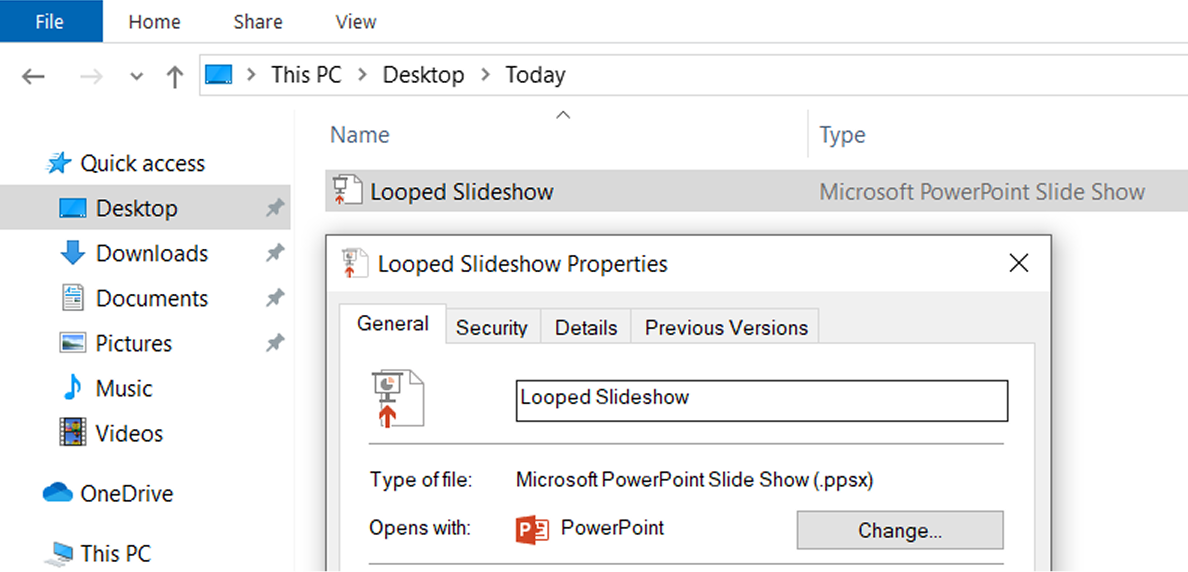Click the pin icon next to Downloads

point(274,254)
